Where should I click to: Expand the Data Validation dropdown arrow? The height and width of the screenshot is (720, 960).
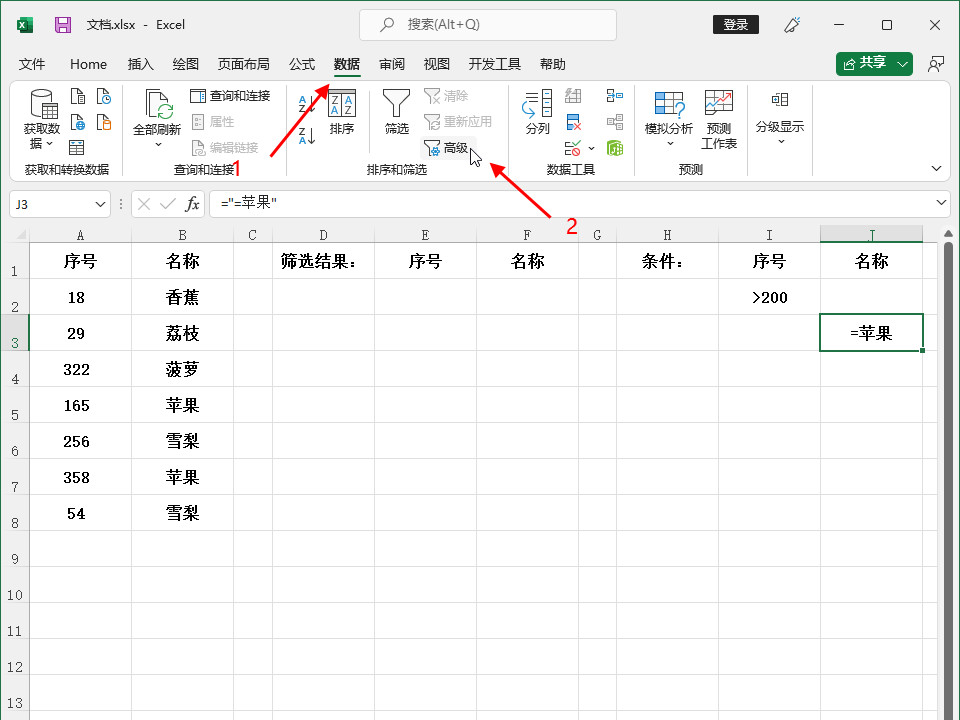(x=591, y=148)
